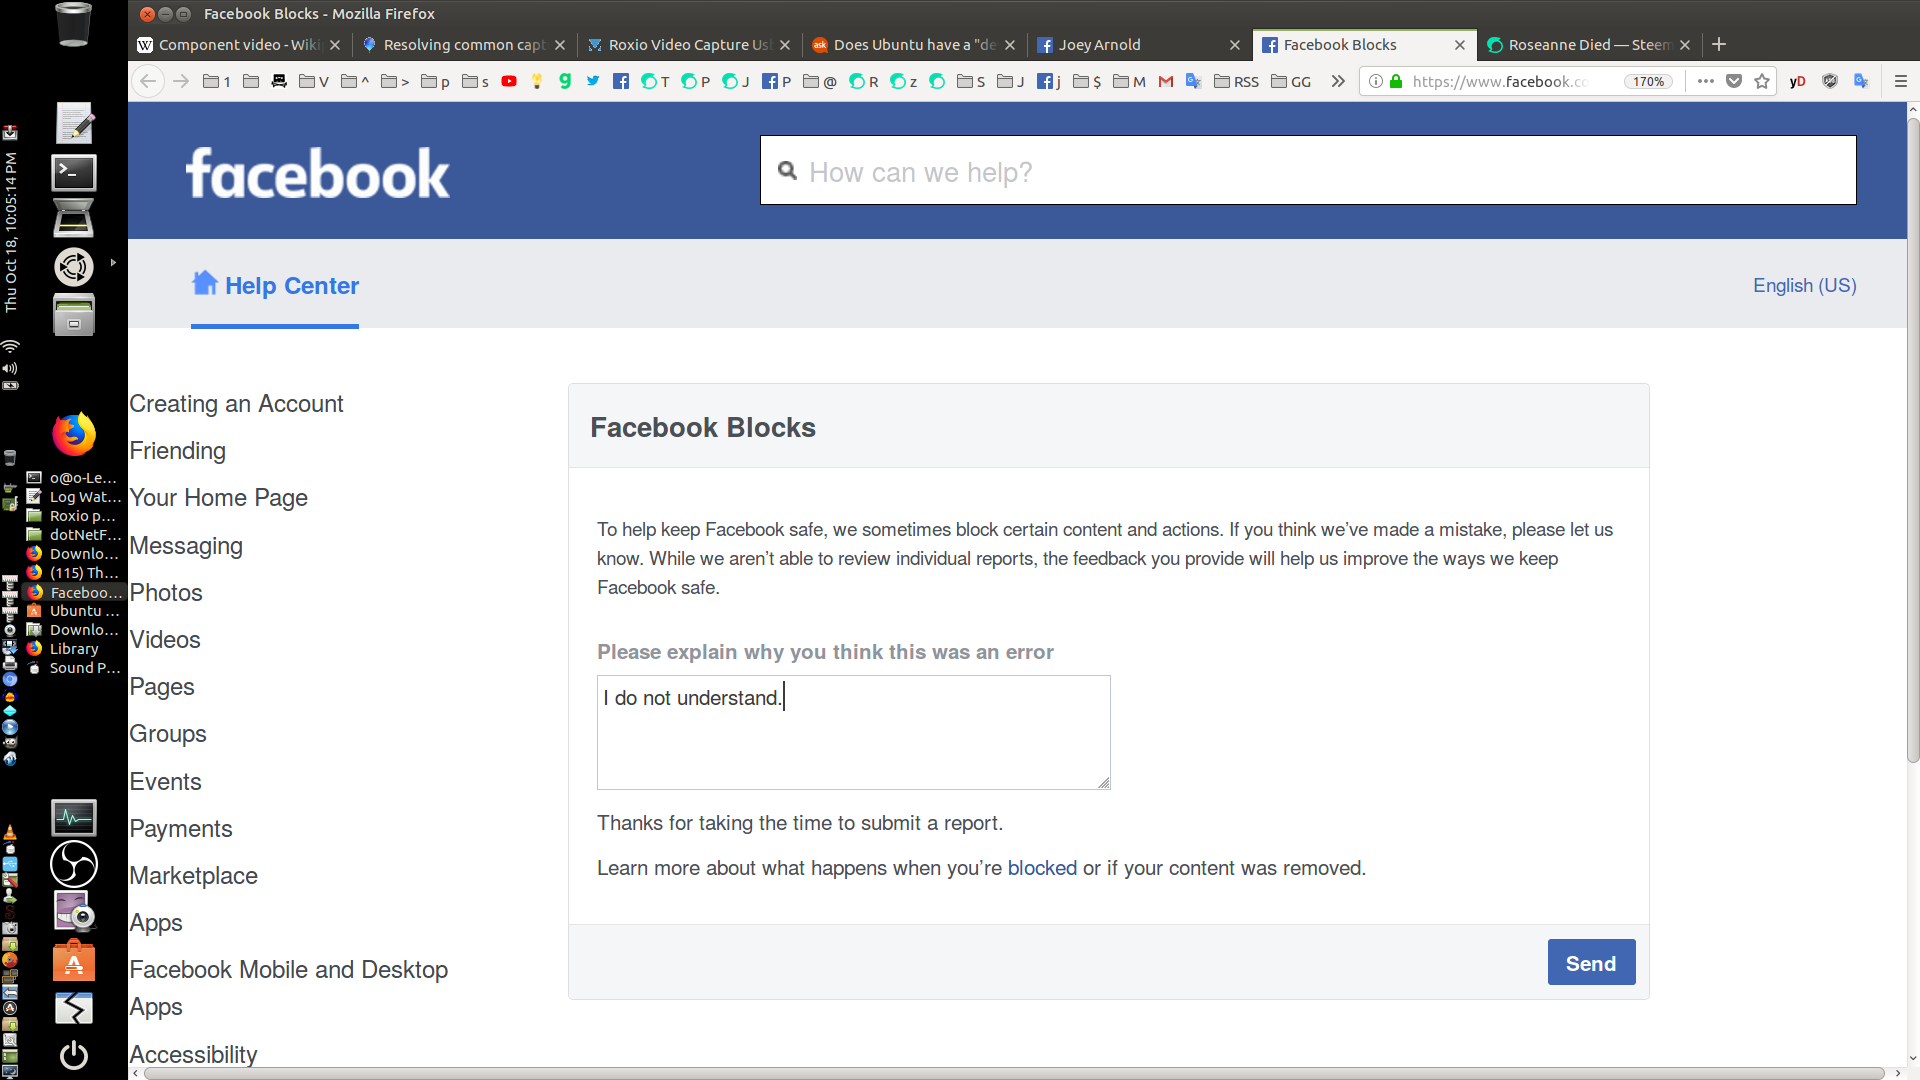1920x1080 pixels.
Task: Click the shield extension icon in toolbar
Action: click(1830, 81)
